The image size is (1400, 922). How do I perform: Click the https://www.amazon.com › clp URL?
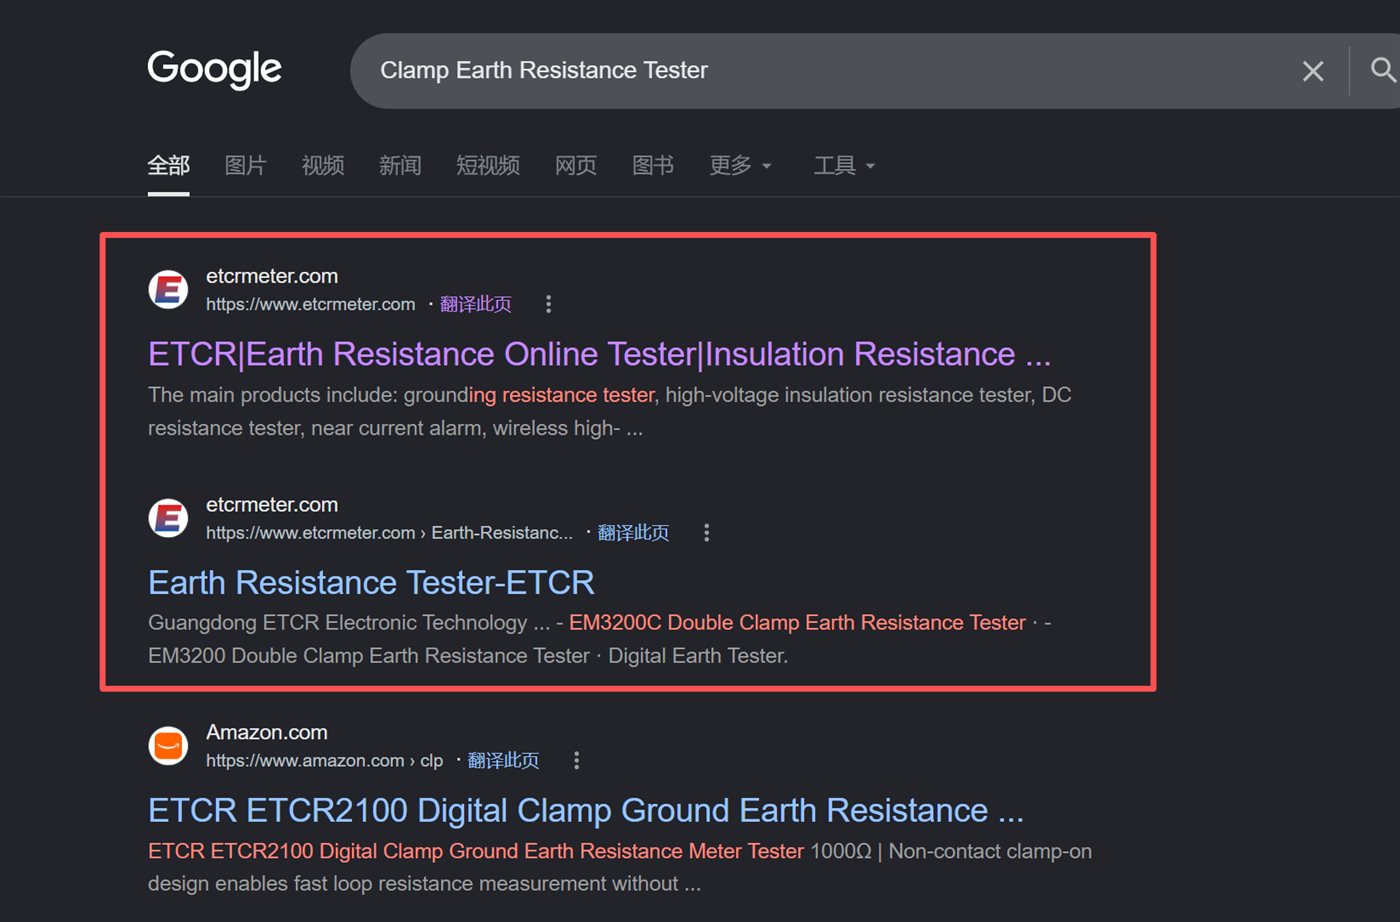tap(324, 761)
